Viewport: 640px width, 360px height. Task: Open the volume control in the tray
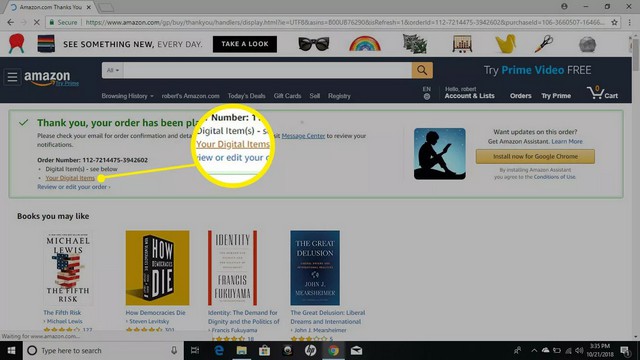(x=579, y=351)
